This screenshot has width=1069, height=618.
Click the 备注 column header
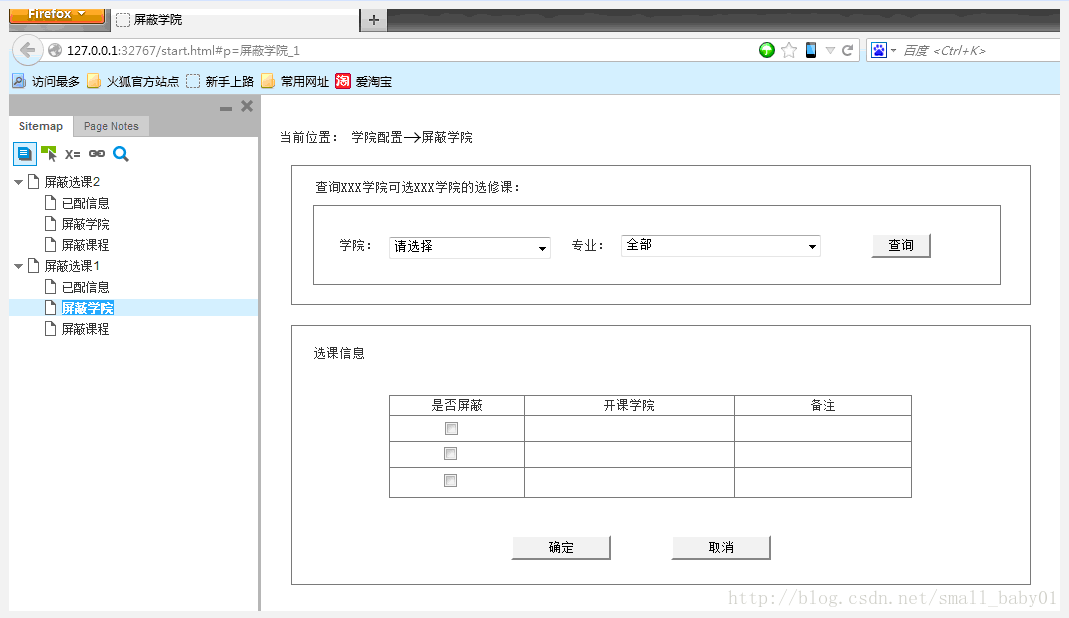823,405
